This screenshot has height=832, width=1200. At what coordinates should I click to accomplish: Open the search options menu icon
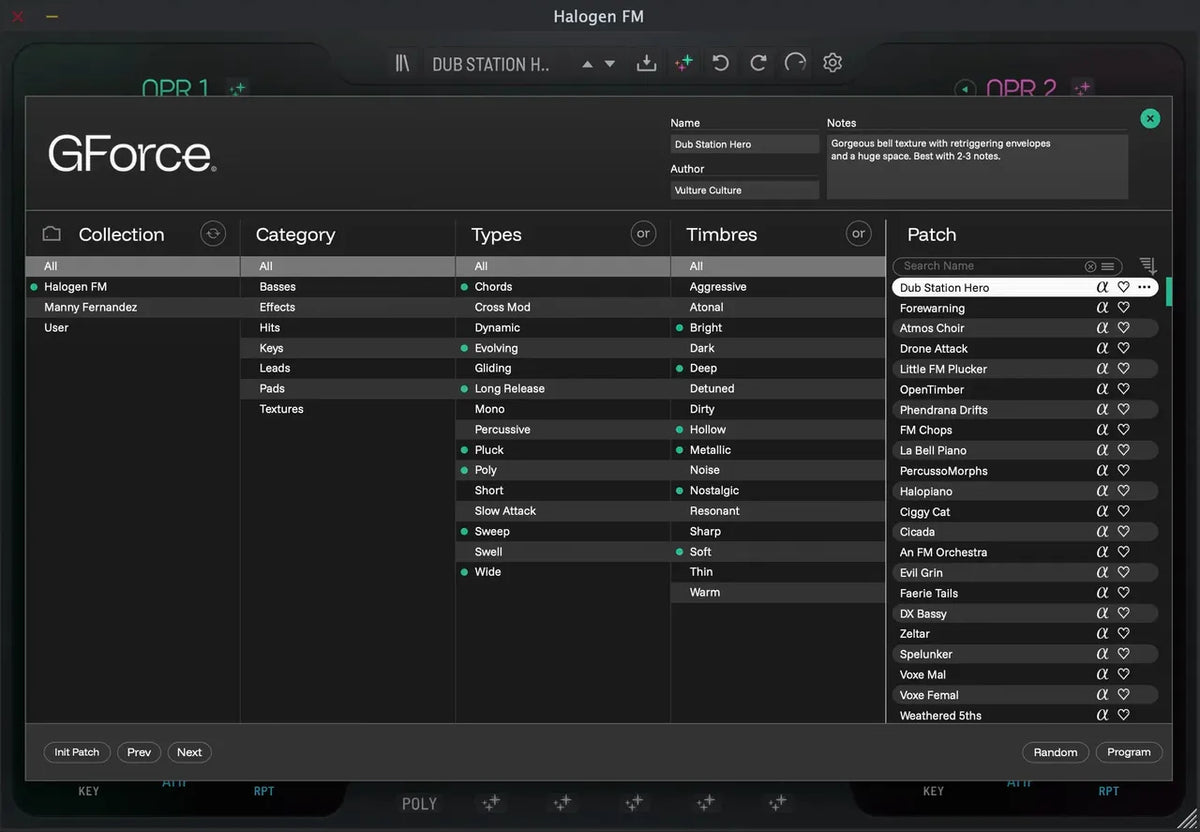point(1108,266)
